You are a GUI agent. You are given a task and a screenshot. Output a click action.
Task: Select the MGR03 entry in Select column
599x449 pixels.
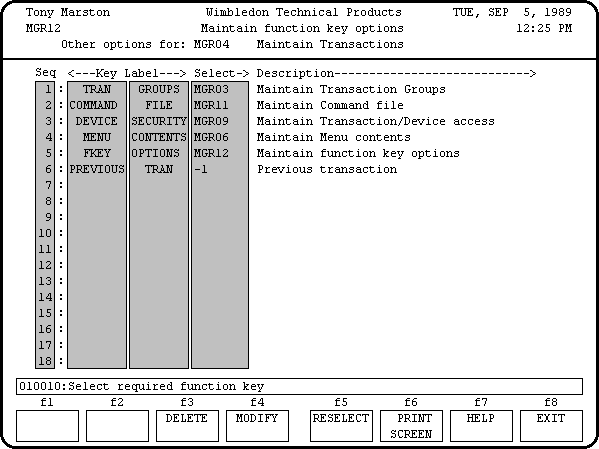220,89
